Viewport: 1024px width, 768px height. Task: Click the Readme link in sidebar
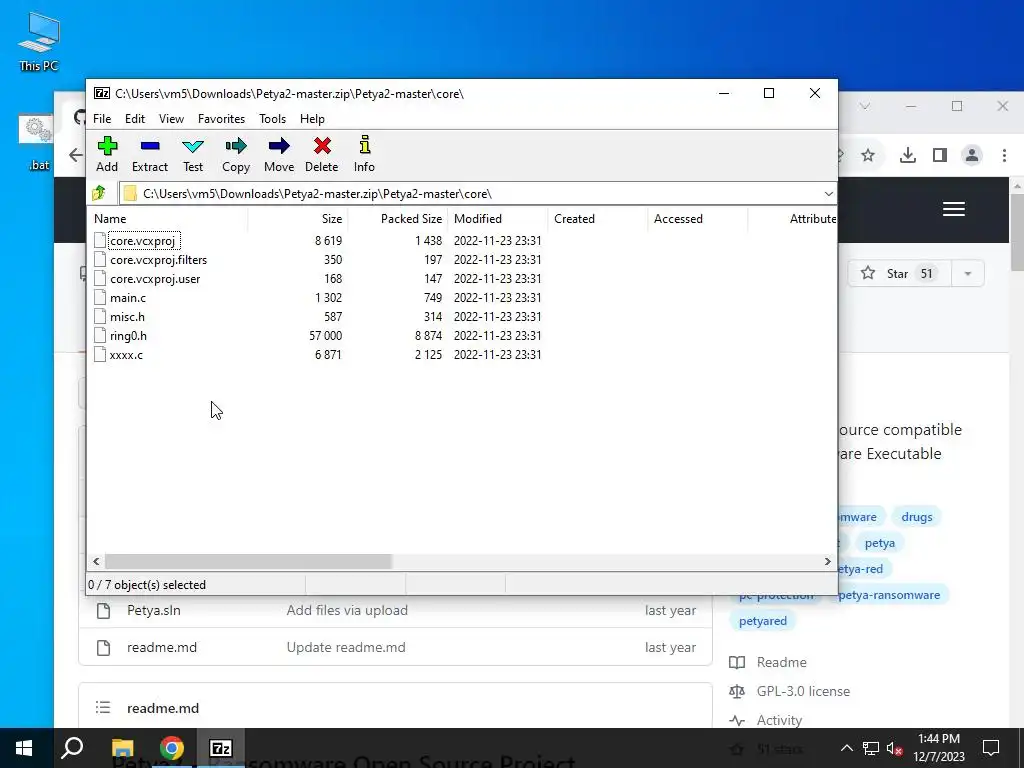(781, 662)
